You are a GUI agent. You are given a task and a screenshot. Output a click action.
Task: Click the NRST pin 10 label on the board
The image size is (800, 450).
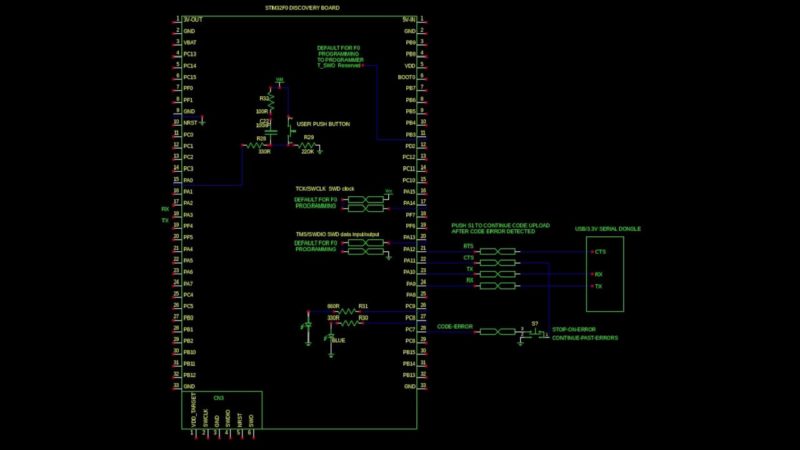(190, 123)
